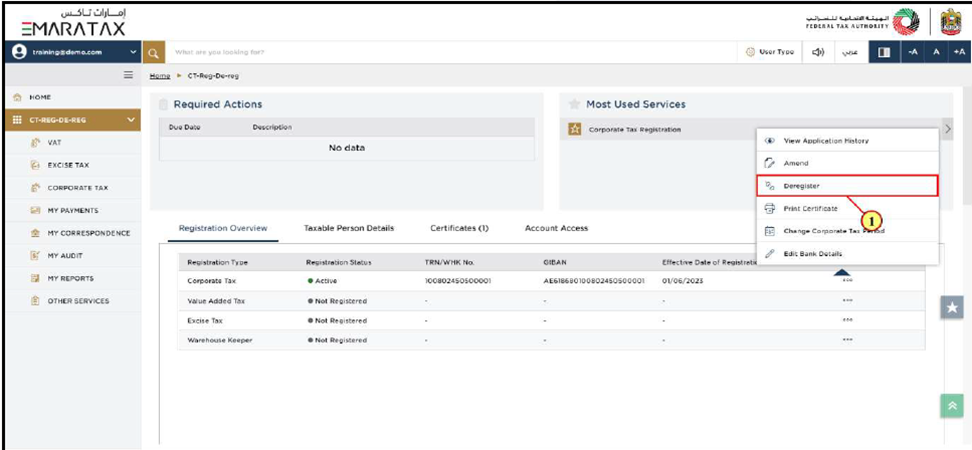
Task: Toggle the contrast mode icon
Action: (885, 52)
